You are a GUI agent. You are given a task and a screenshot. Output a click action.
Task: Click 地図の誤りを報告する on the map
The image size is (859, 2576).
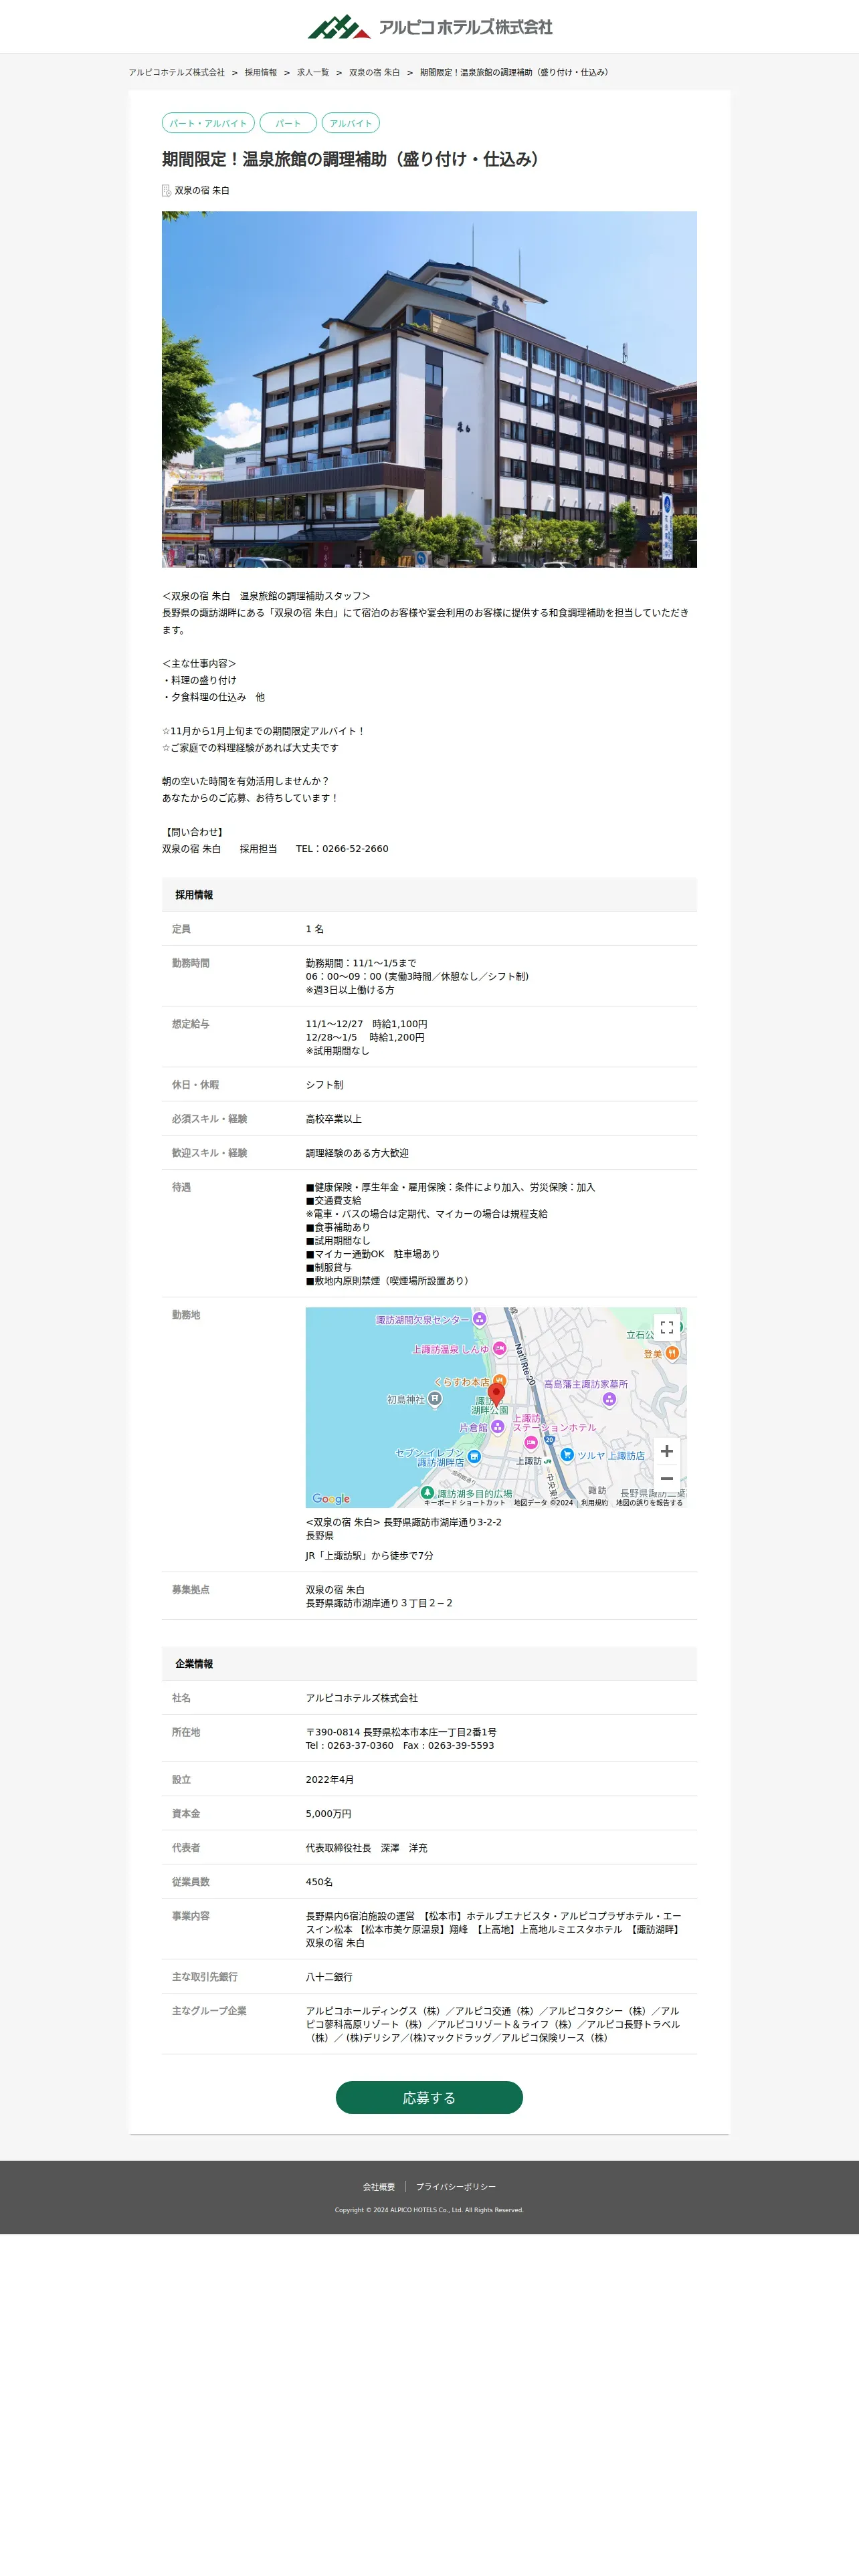click(x=649, y=1502)
